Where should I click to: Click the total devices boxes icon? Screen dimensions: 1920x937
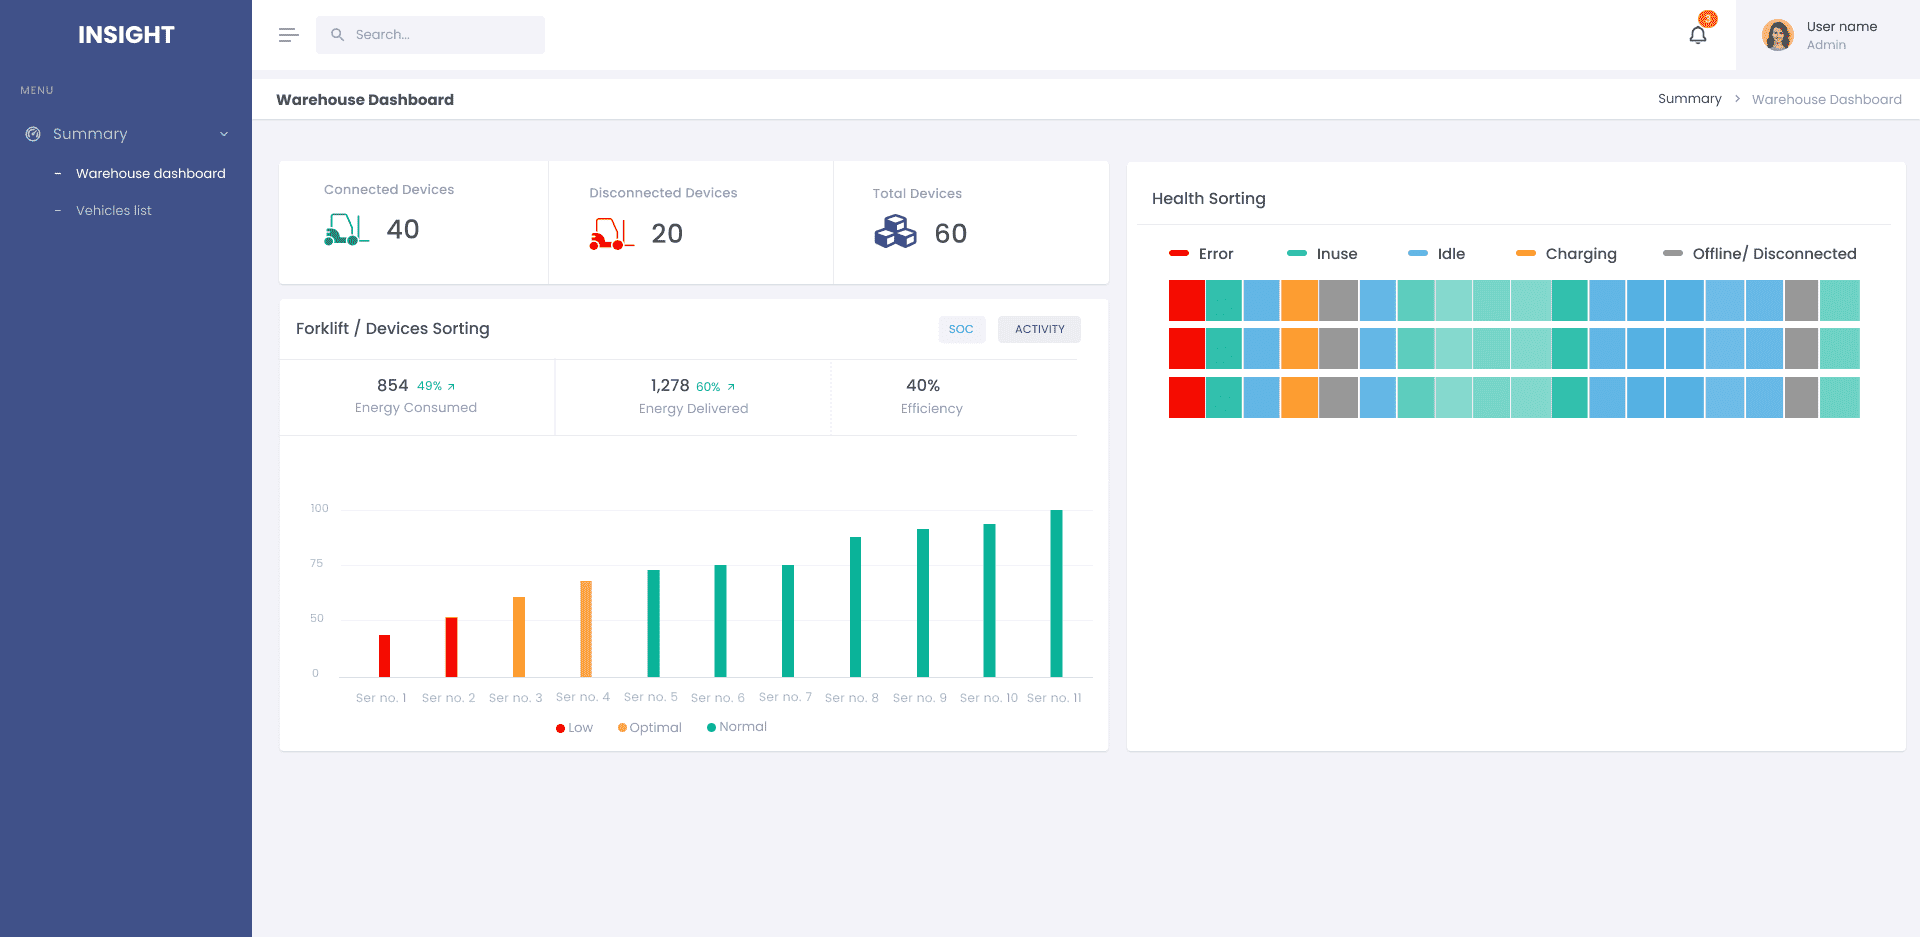pos(895,232)
